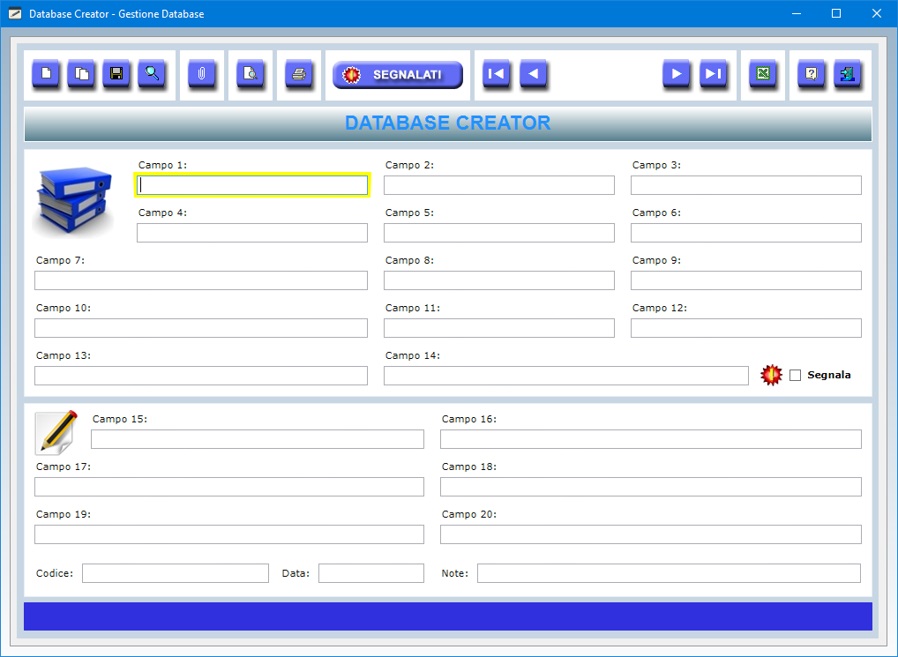Duplicate record using the copy pages icon
Screen dimensions: 898x657
tap(81, 74)
